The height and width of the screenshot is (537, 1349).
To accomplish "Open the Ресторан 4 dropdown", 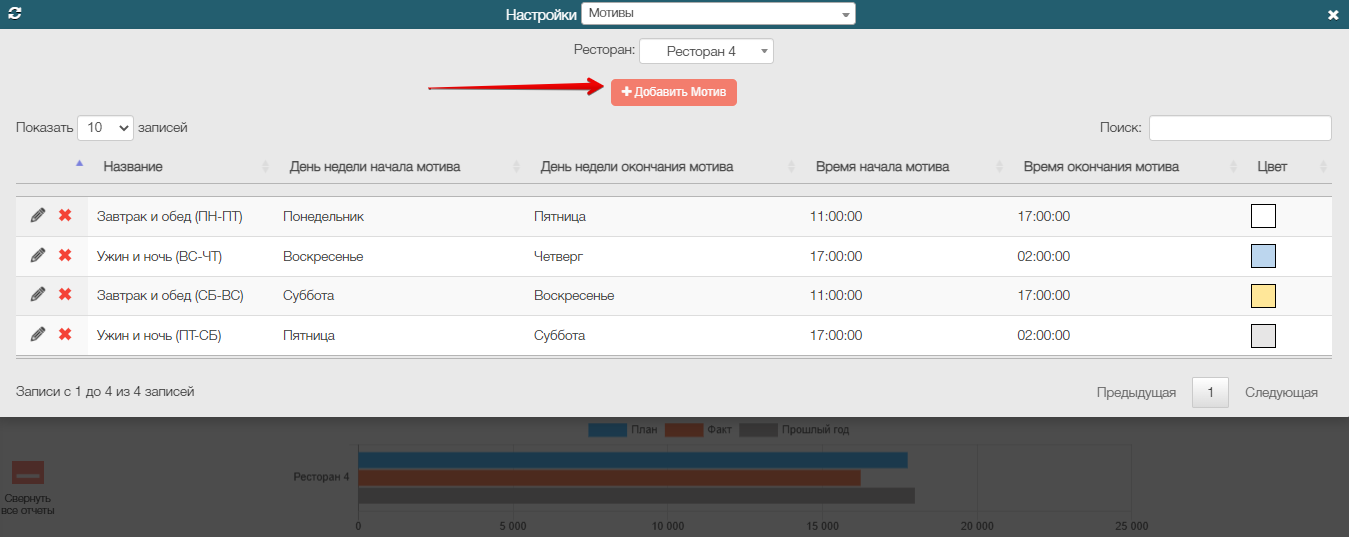I will coord(706,51).
